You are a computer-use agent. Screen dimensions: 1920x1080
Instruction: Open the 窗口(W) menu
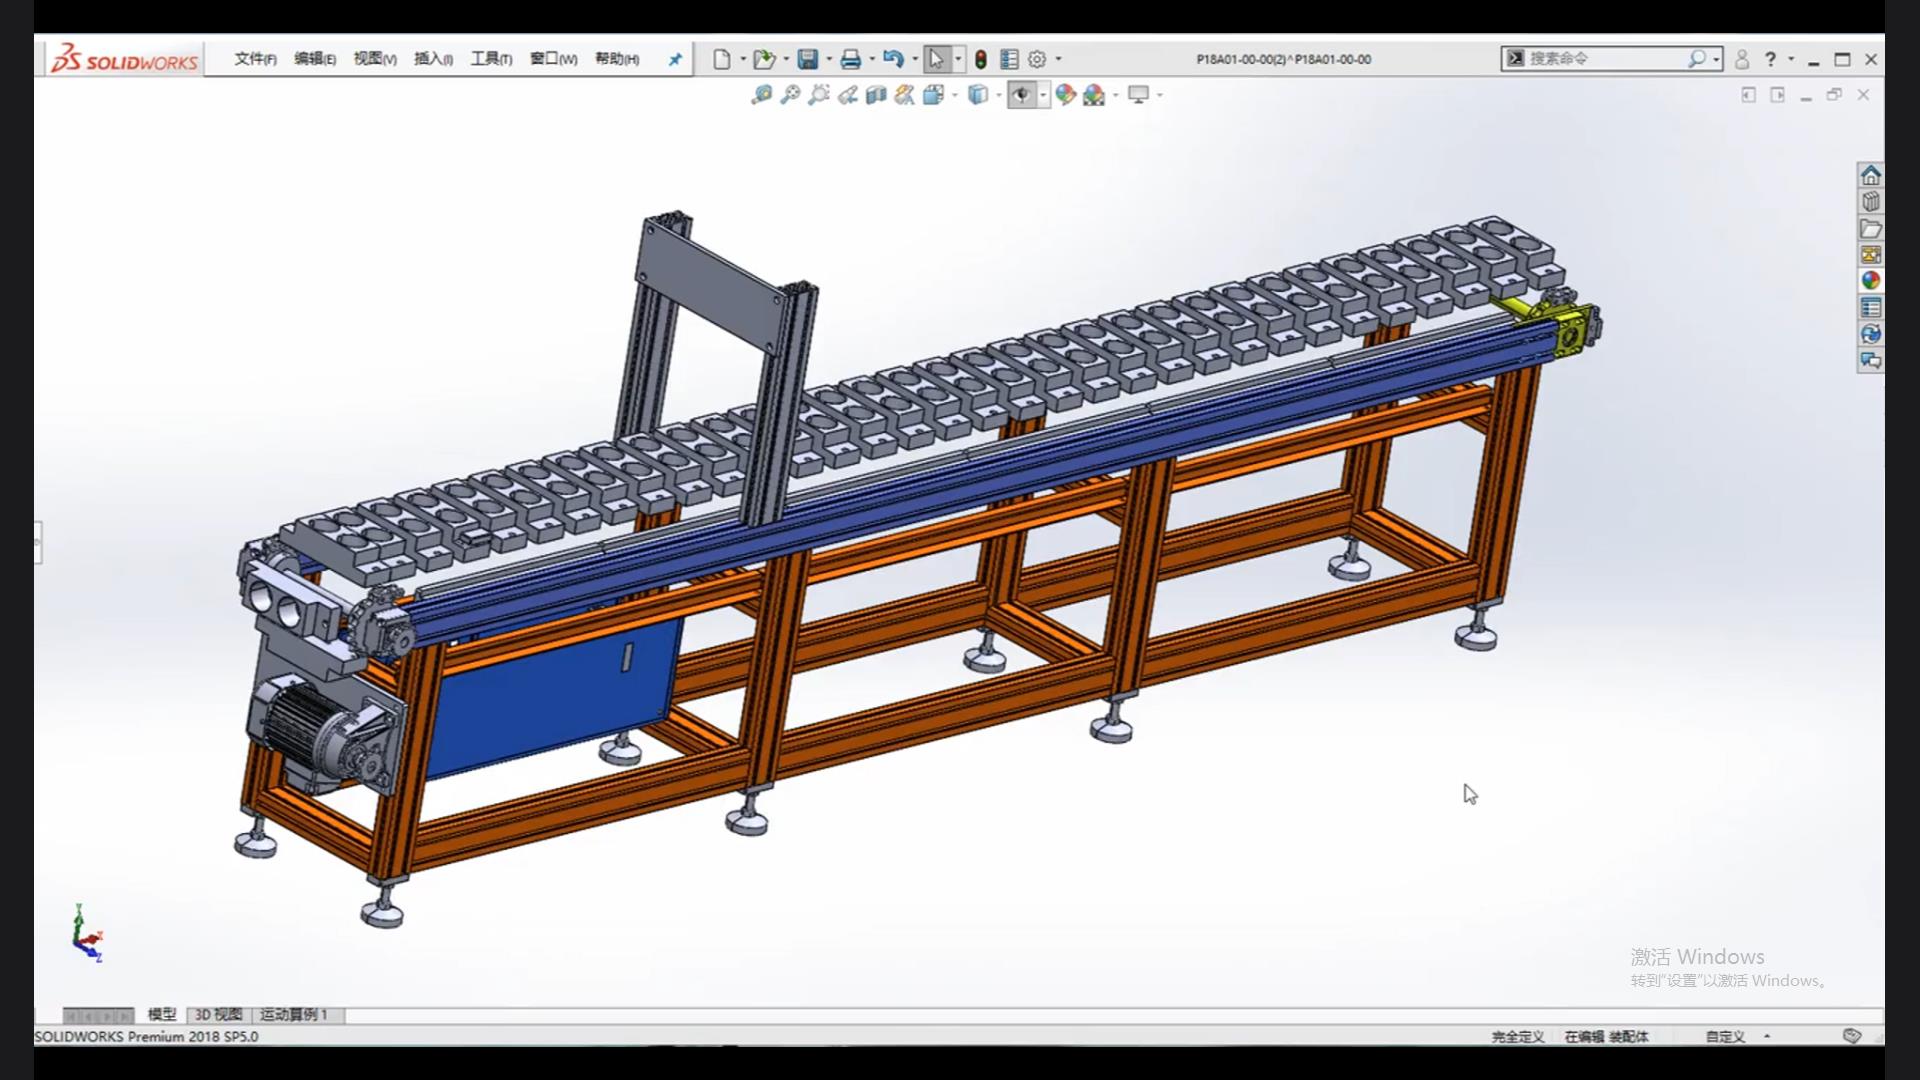click(x=553, y=59)
